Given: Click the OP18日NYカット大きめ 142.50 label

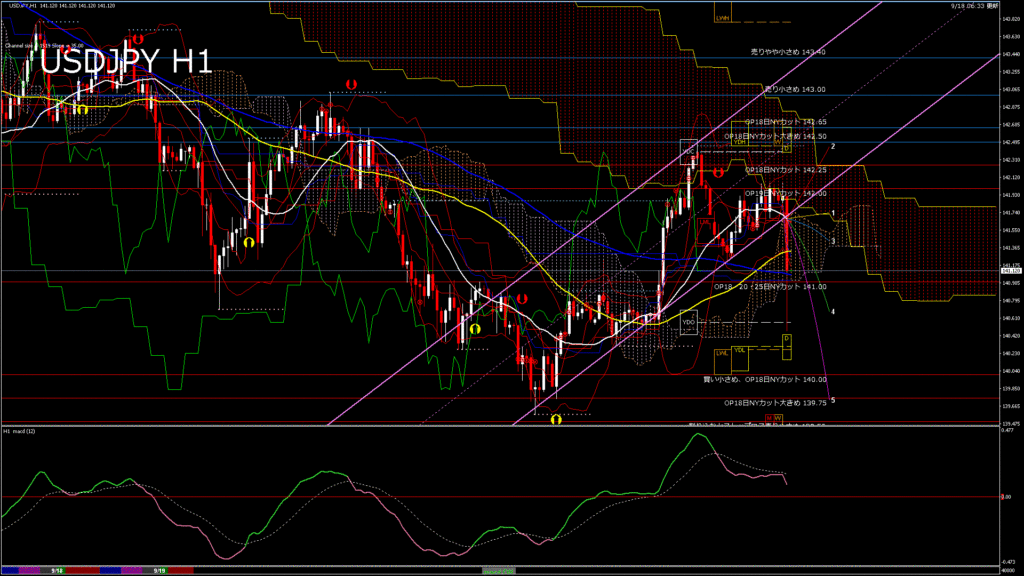Looking at the screenshot, I should (x=775, y=136).
